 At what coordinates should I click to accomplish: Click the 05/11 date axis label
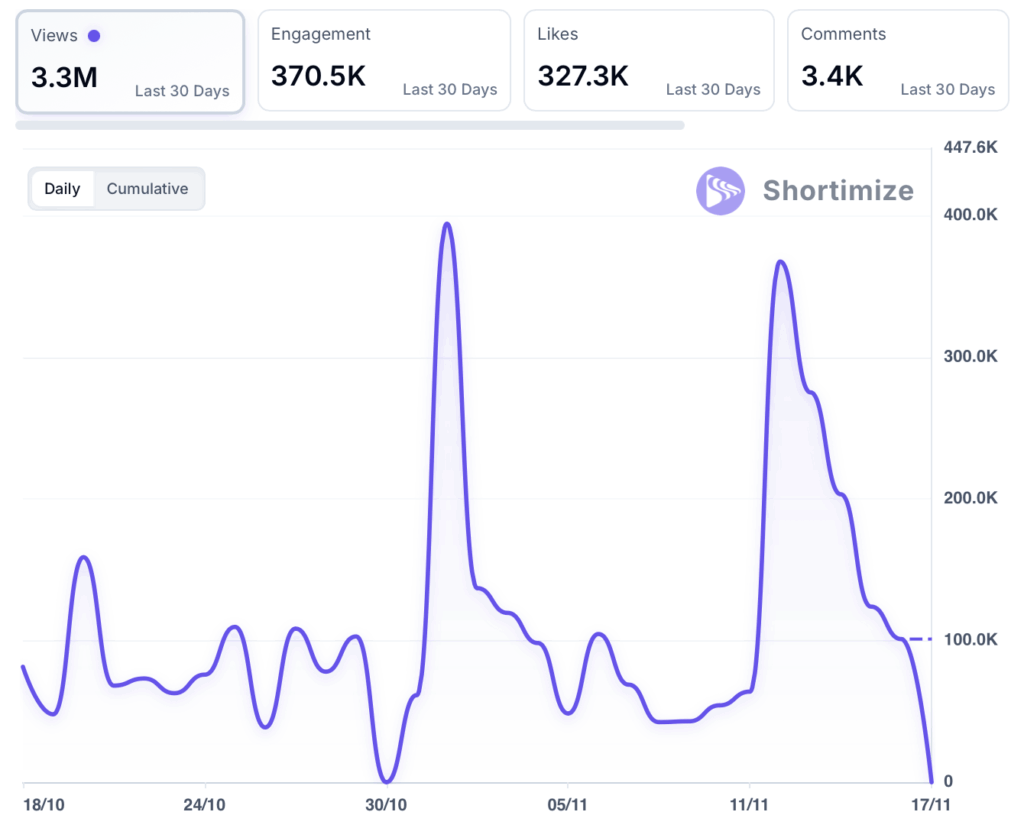(x=567, y=803)
